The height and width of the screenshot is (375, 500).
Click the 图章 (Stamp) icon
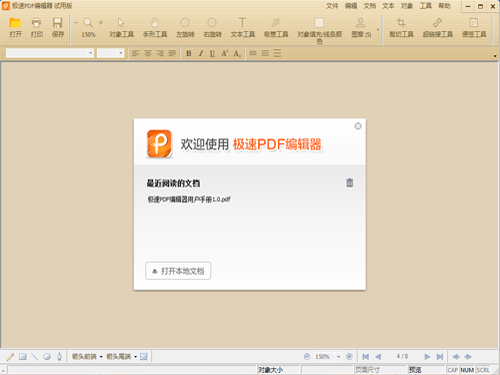pos(360,23)
